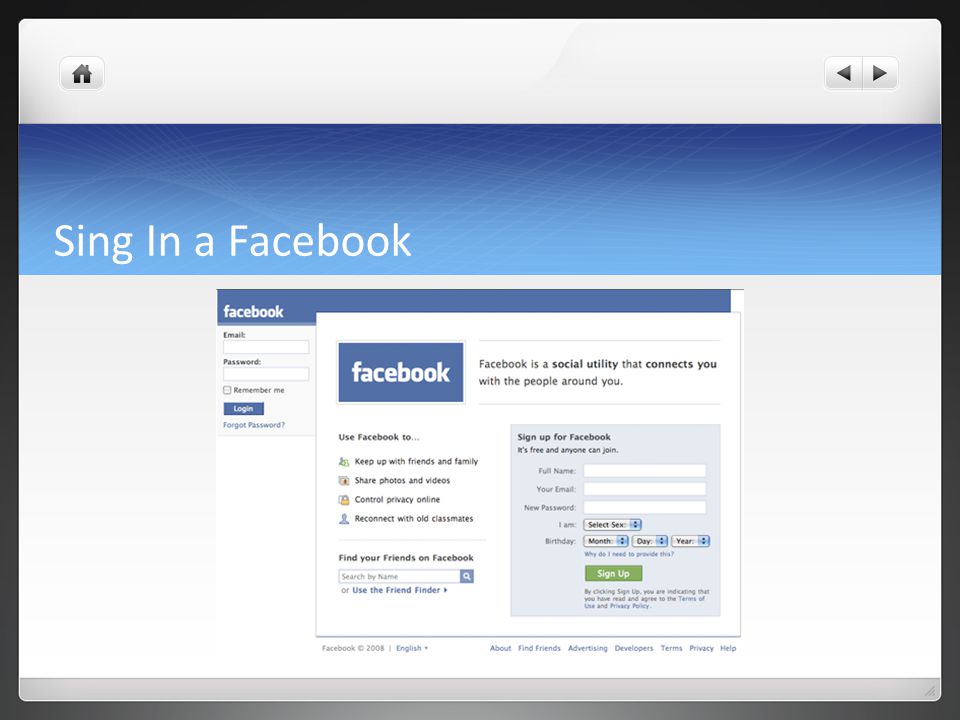Open the Terms footer link
This screenshot has width=960, height=720.
(671, 648)
